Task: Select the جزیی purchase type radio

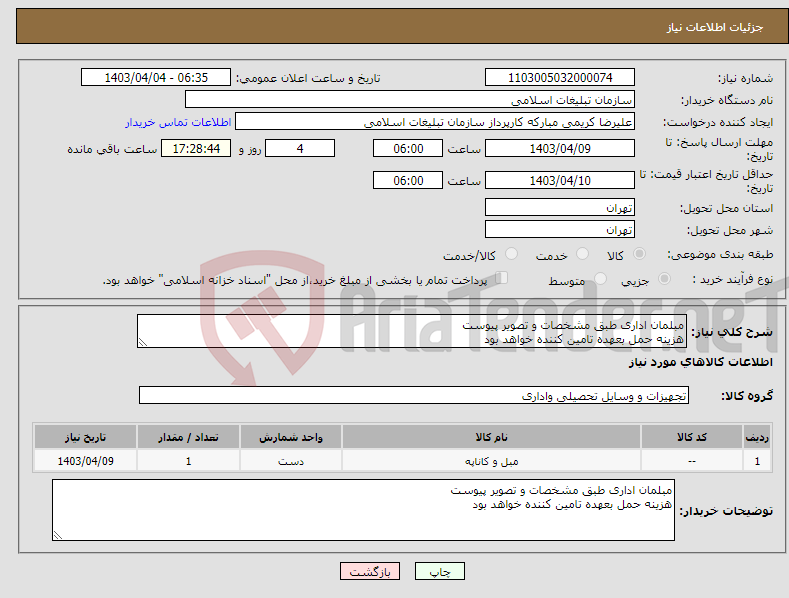Action: 664,279
